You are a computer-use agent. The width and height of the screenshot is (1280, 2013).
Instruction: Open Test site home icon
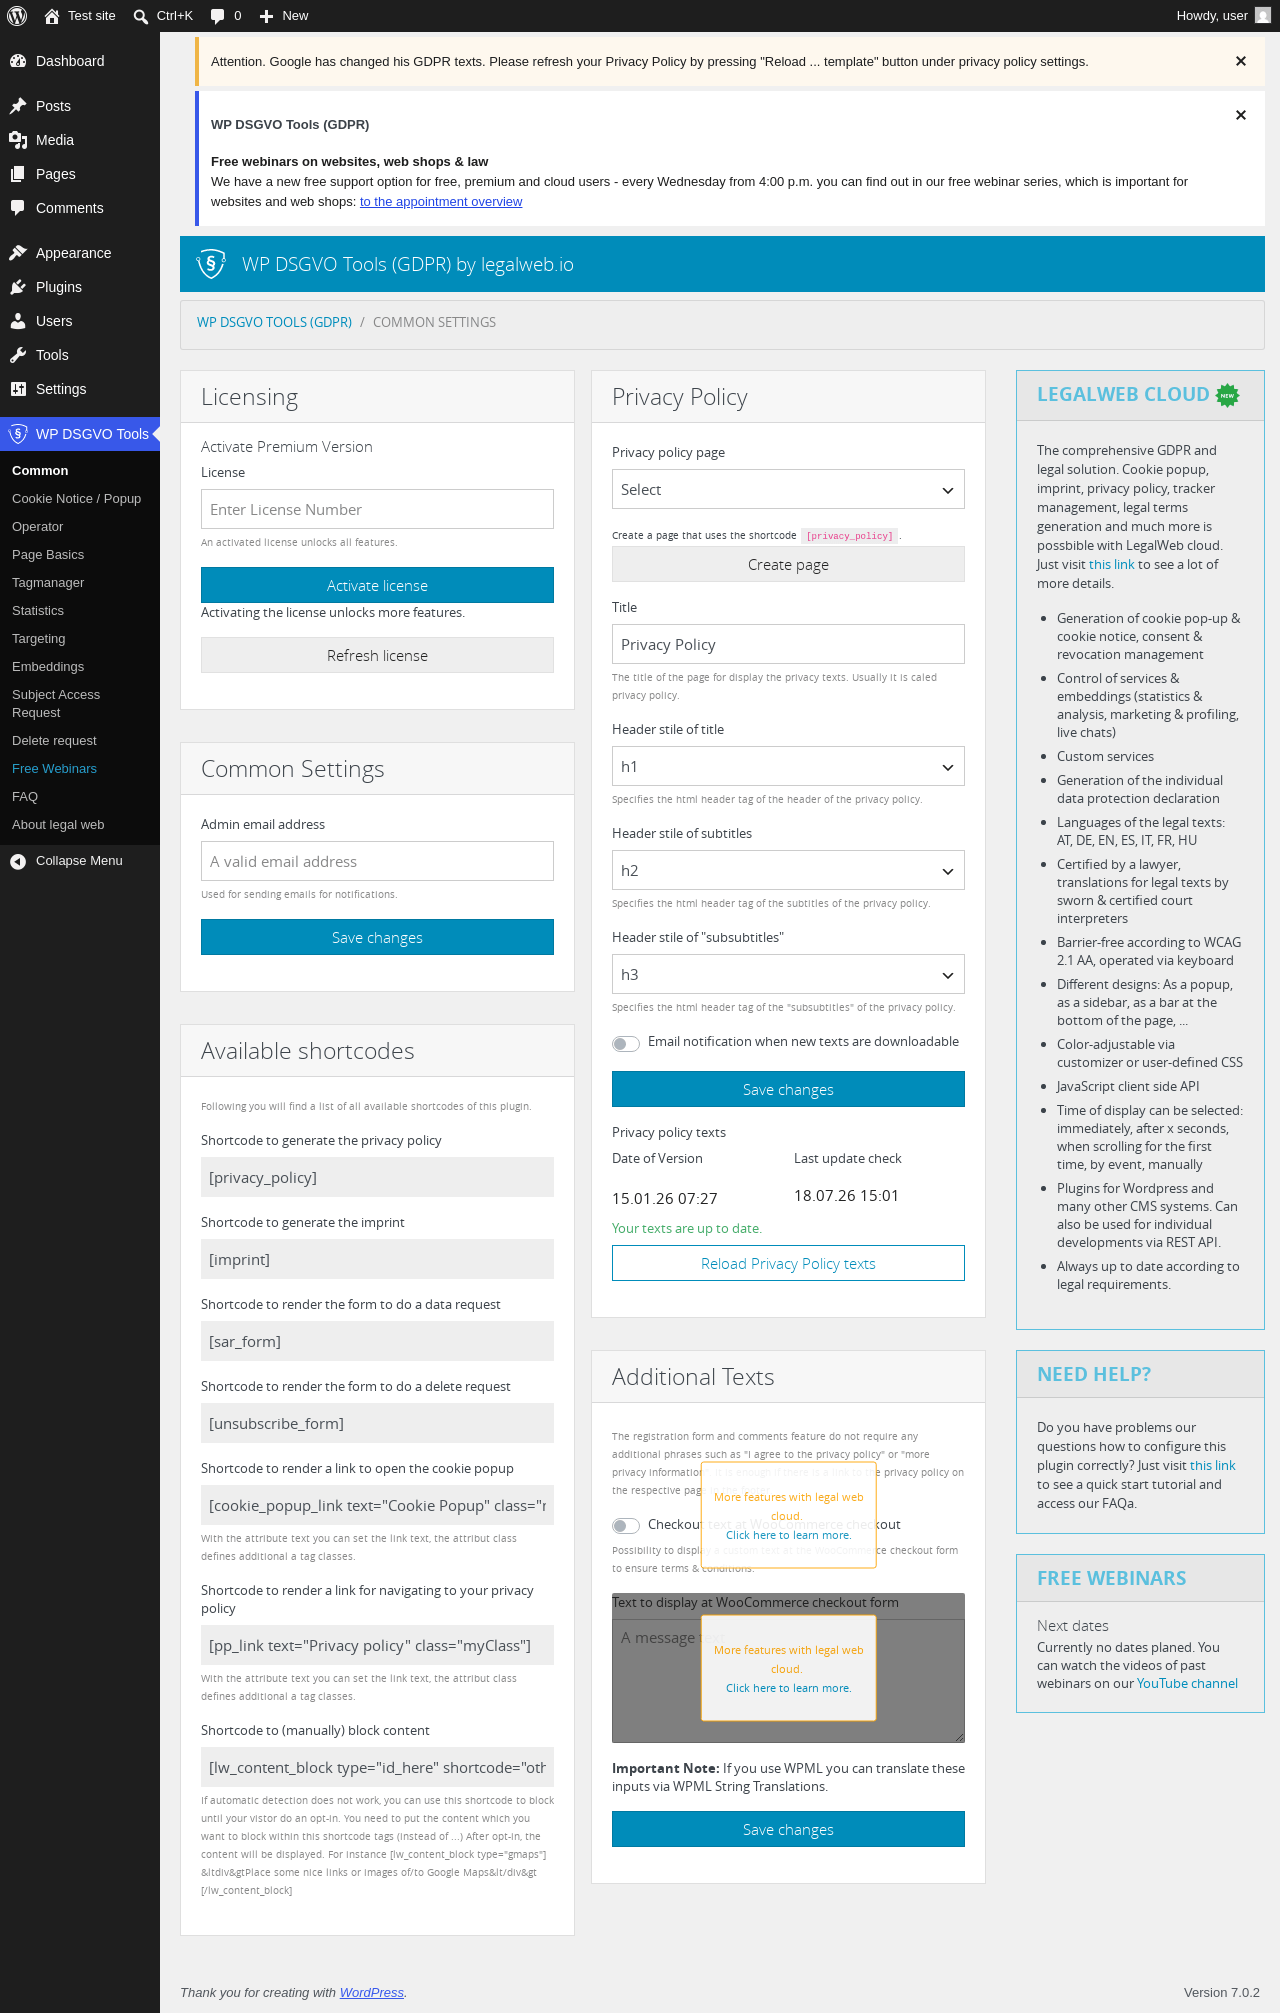pyautogui.click(x=52, y=16)
